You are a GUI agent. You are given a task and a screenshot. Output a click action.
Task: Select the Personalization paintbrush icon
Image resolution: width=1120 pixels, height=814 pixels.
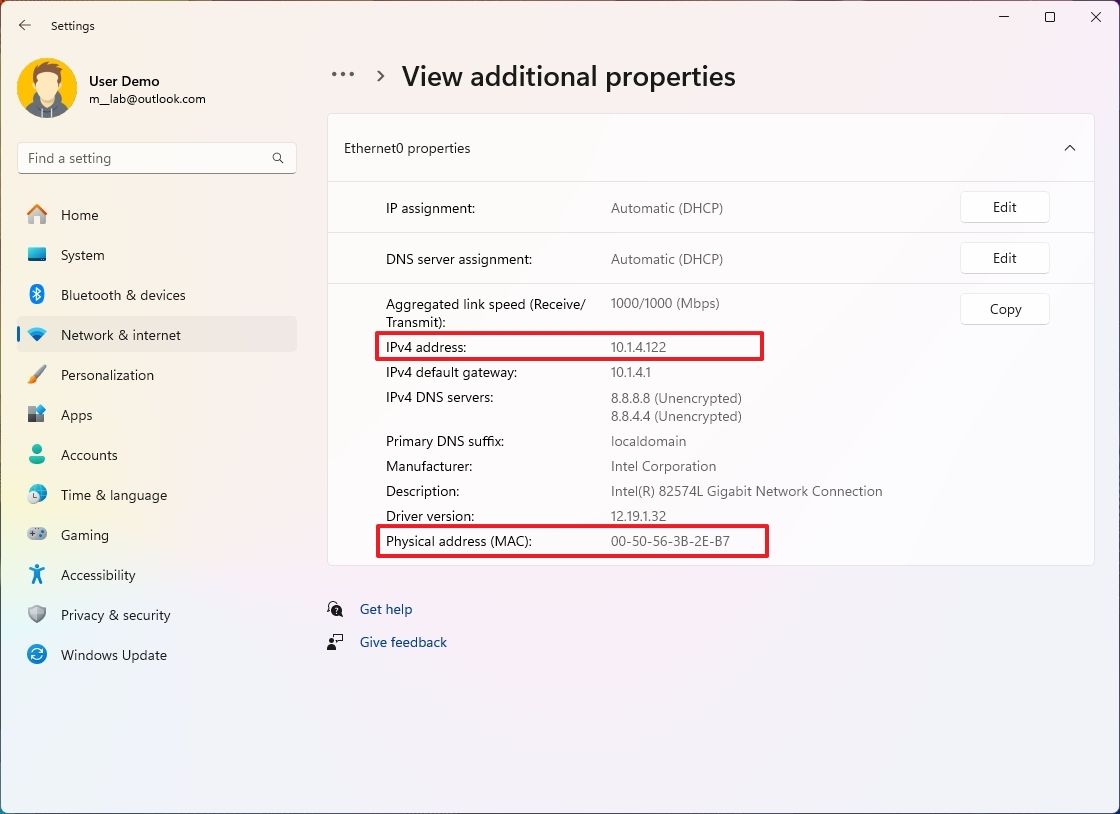[37, 375]
